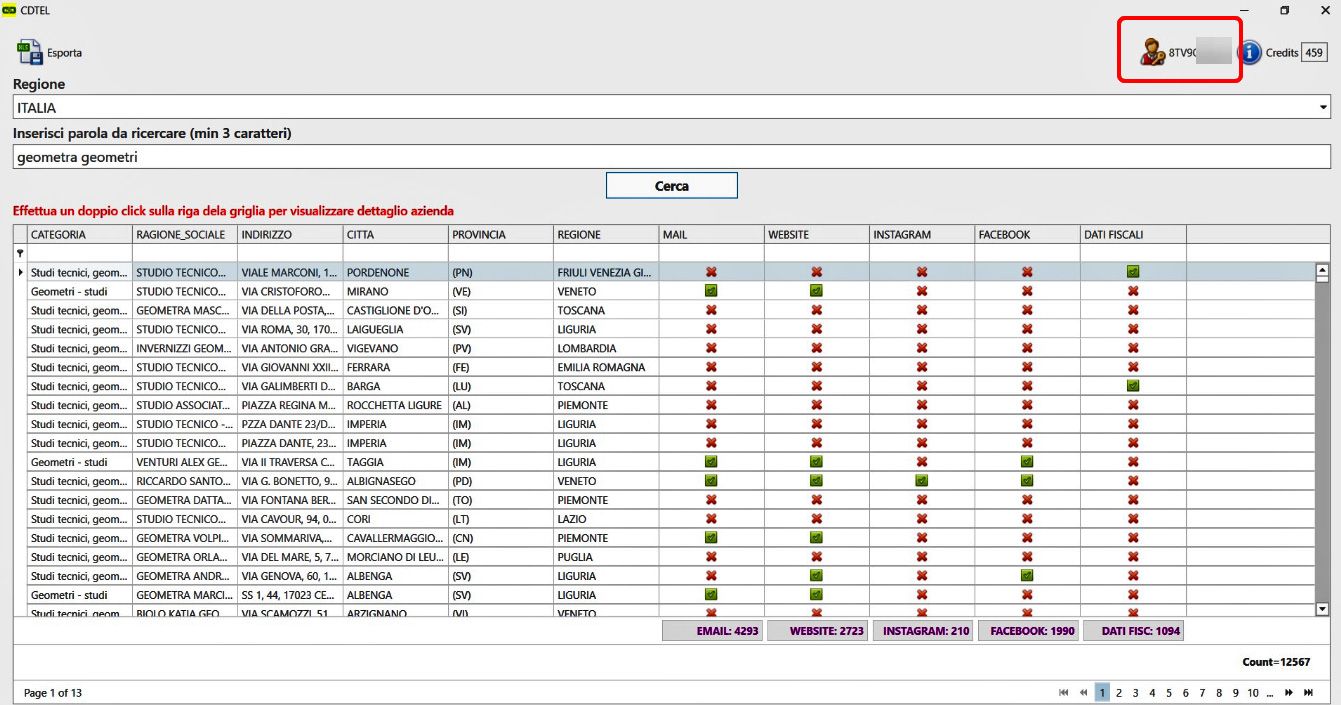Open the user account icon 8TV9
Viewport: 1341px width, 705px height.
[x=1153, y=52]
